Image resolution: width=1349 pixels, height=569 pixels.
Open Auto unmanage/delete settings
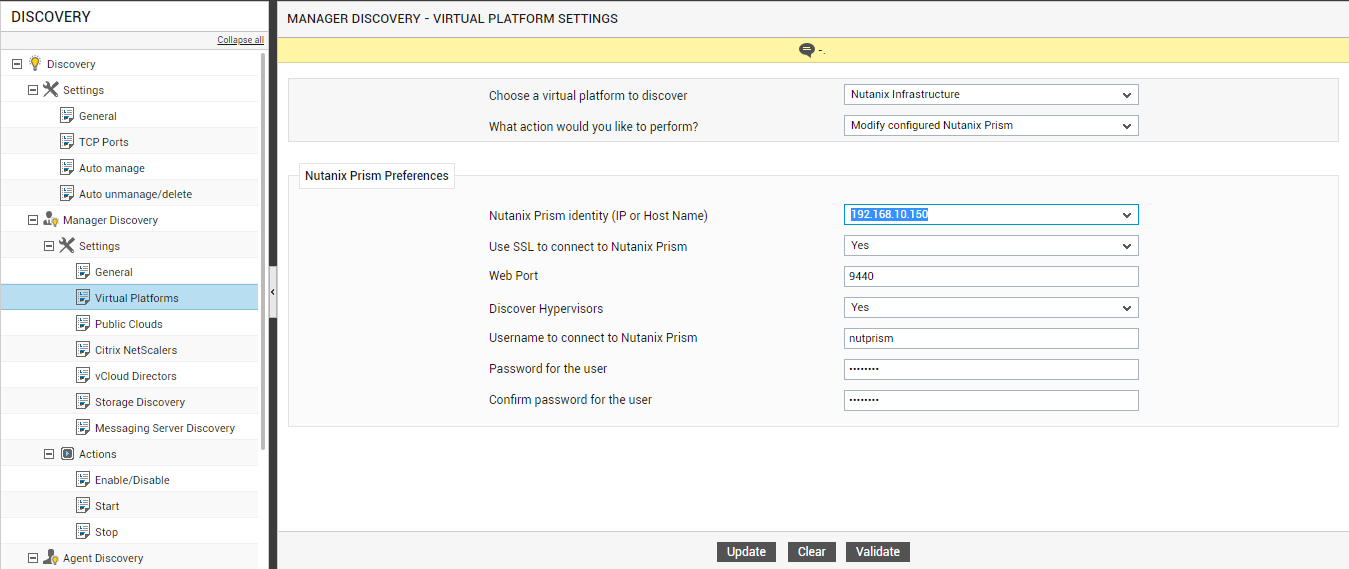point(136,193)
